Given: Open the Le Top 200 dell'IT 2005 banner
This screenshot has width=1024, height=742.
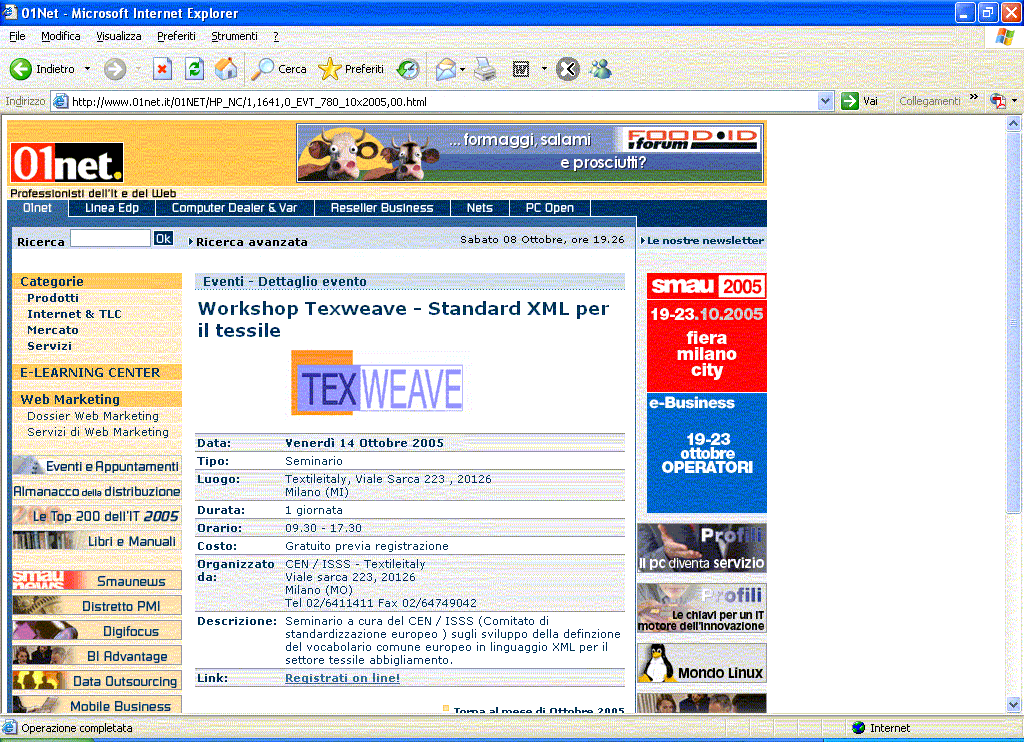Looking at the screenshot, I should point(97,516).
